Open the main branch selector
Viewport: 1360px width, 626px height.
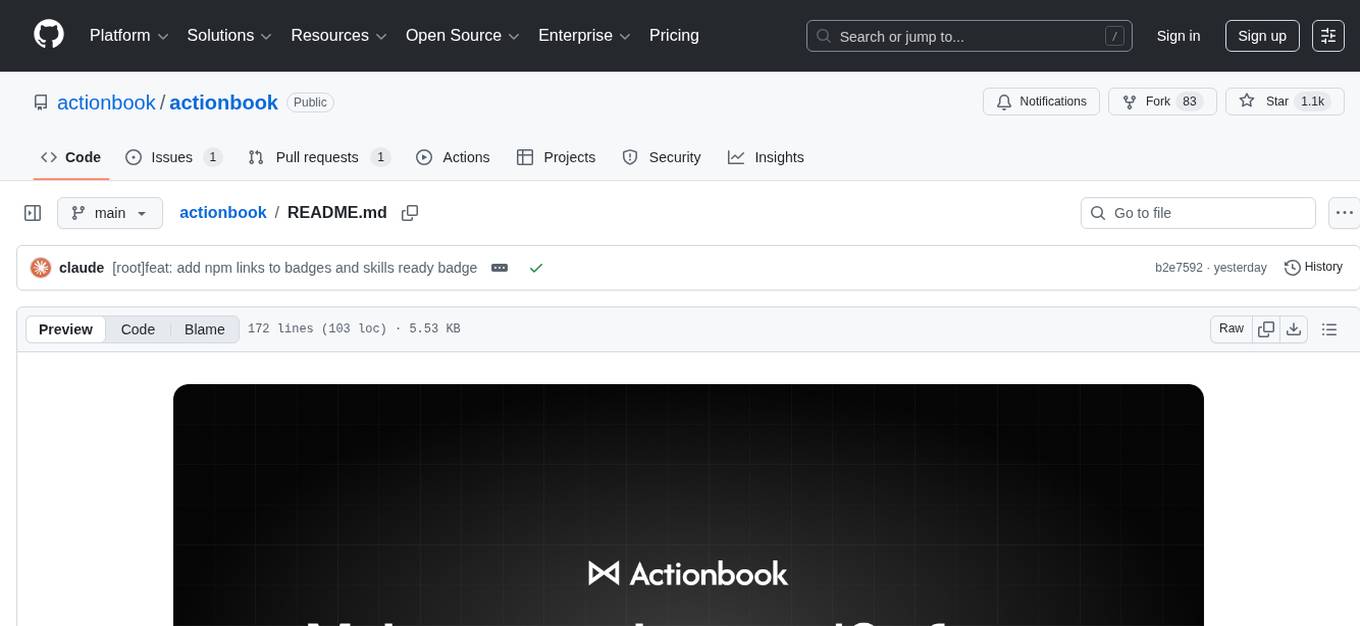point(109,212)
